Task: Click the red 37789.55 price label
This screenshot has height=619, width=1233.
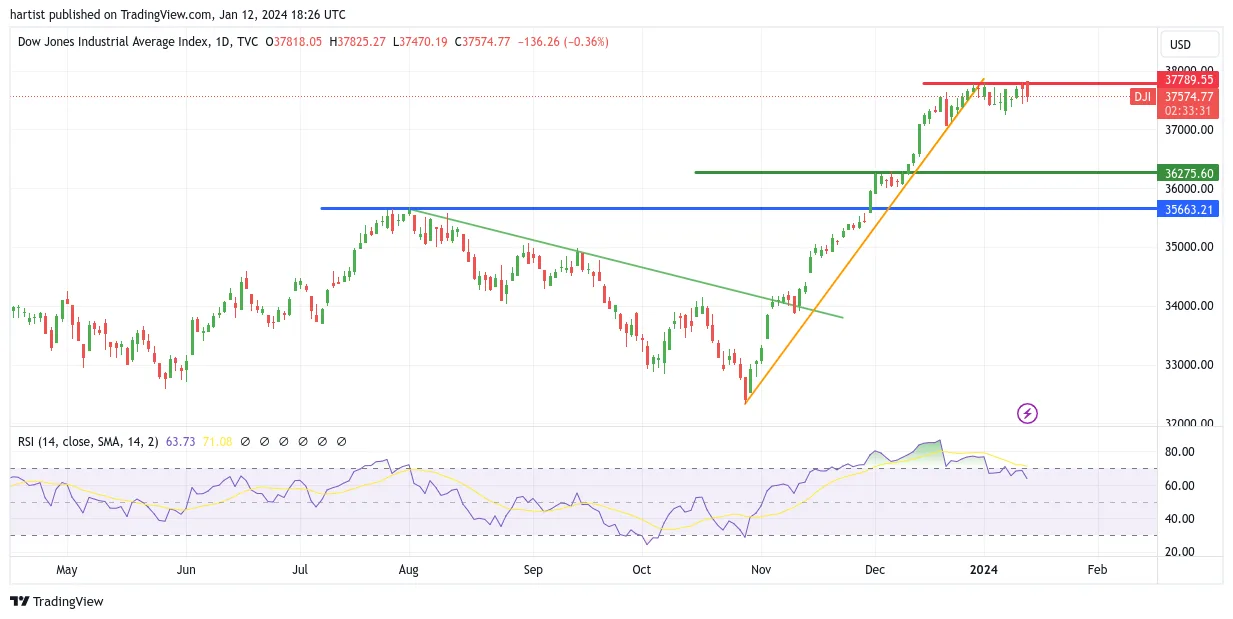Action: click(1189, 80)
